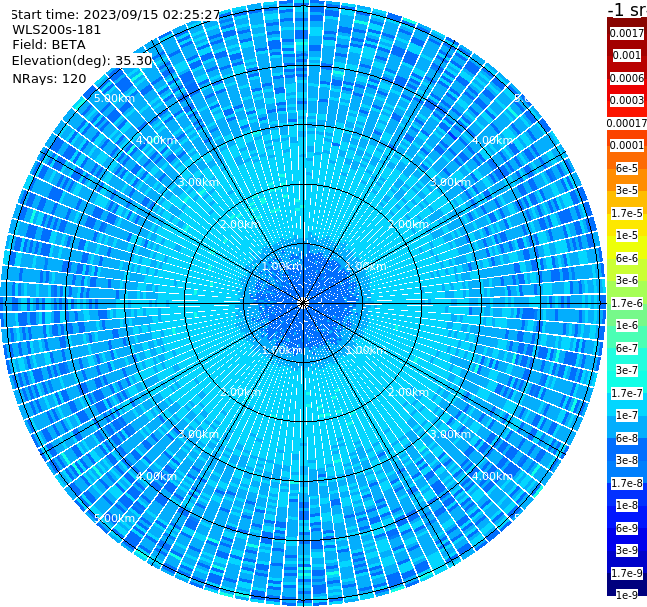Click the 0.0017 colorbar label
The width and height of the screenshot is (647, 607).
coord(627,33)
